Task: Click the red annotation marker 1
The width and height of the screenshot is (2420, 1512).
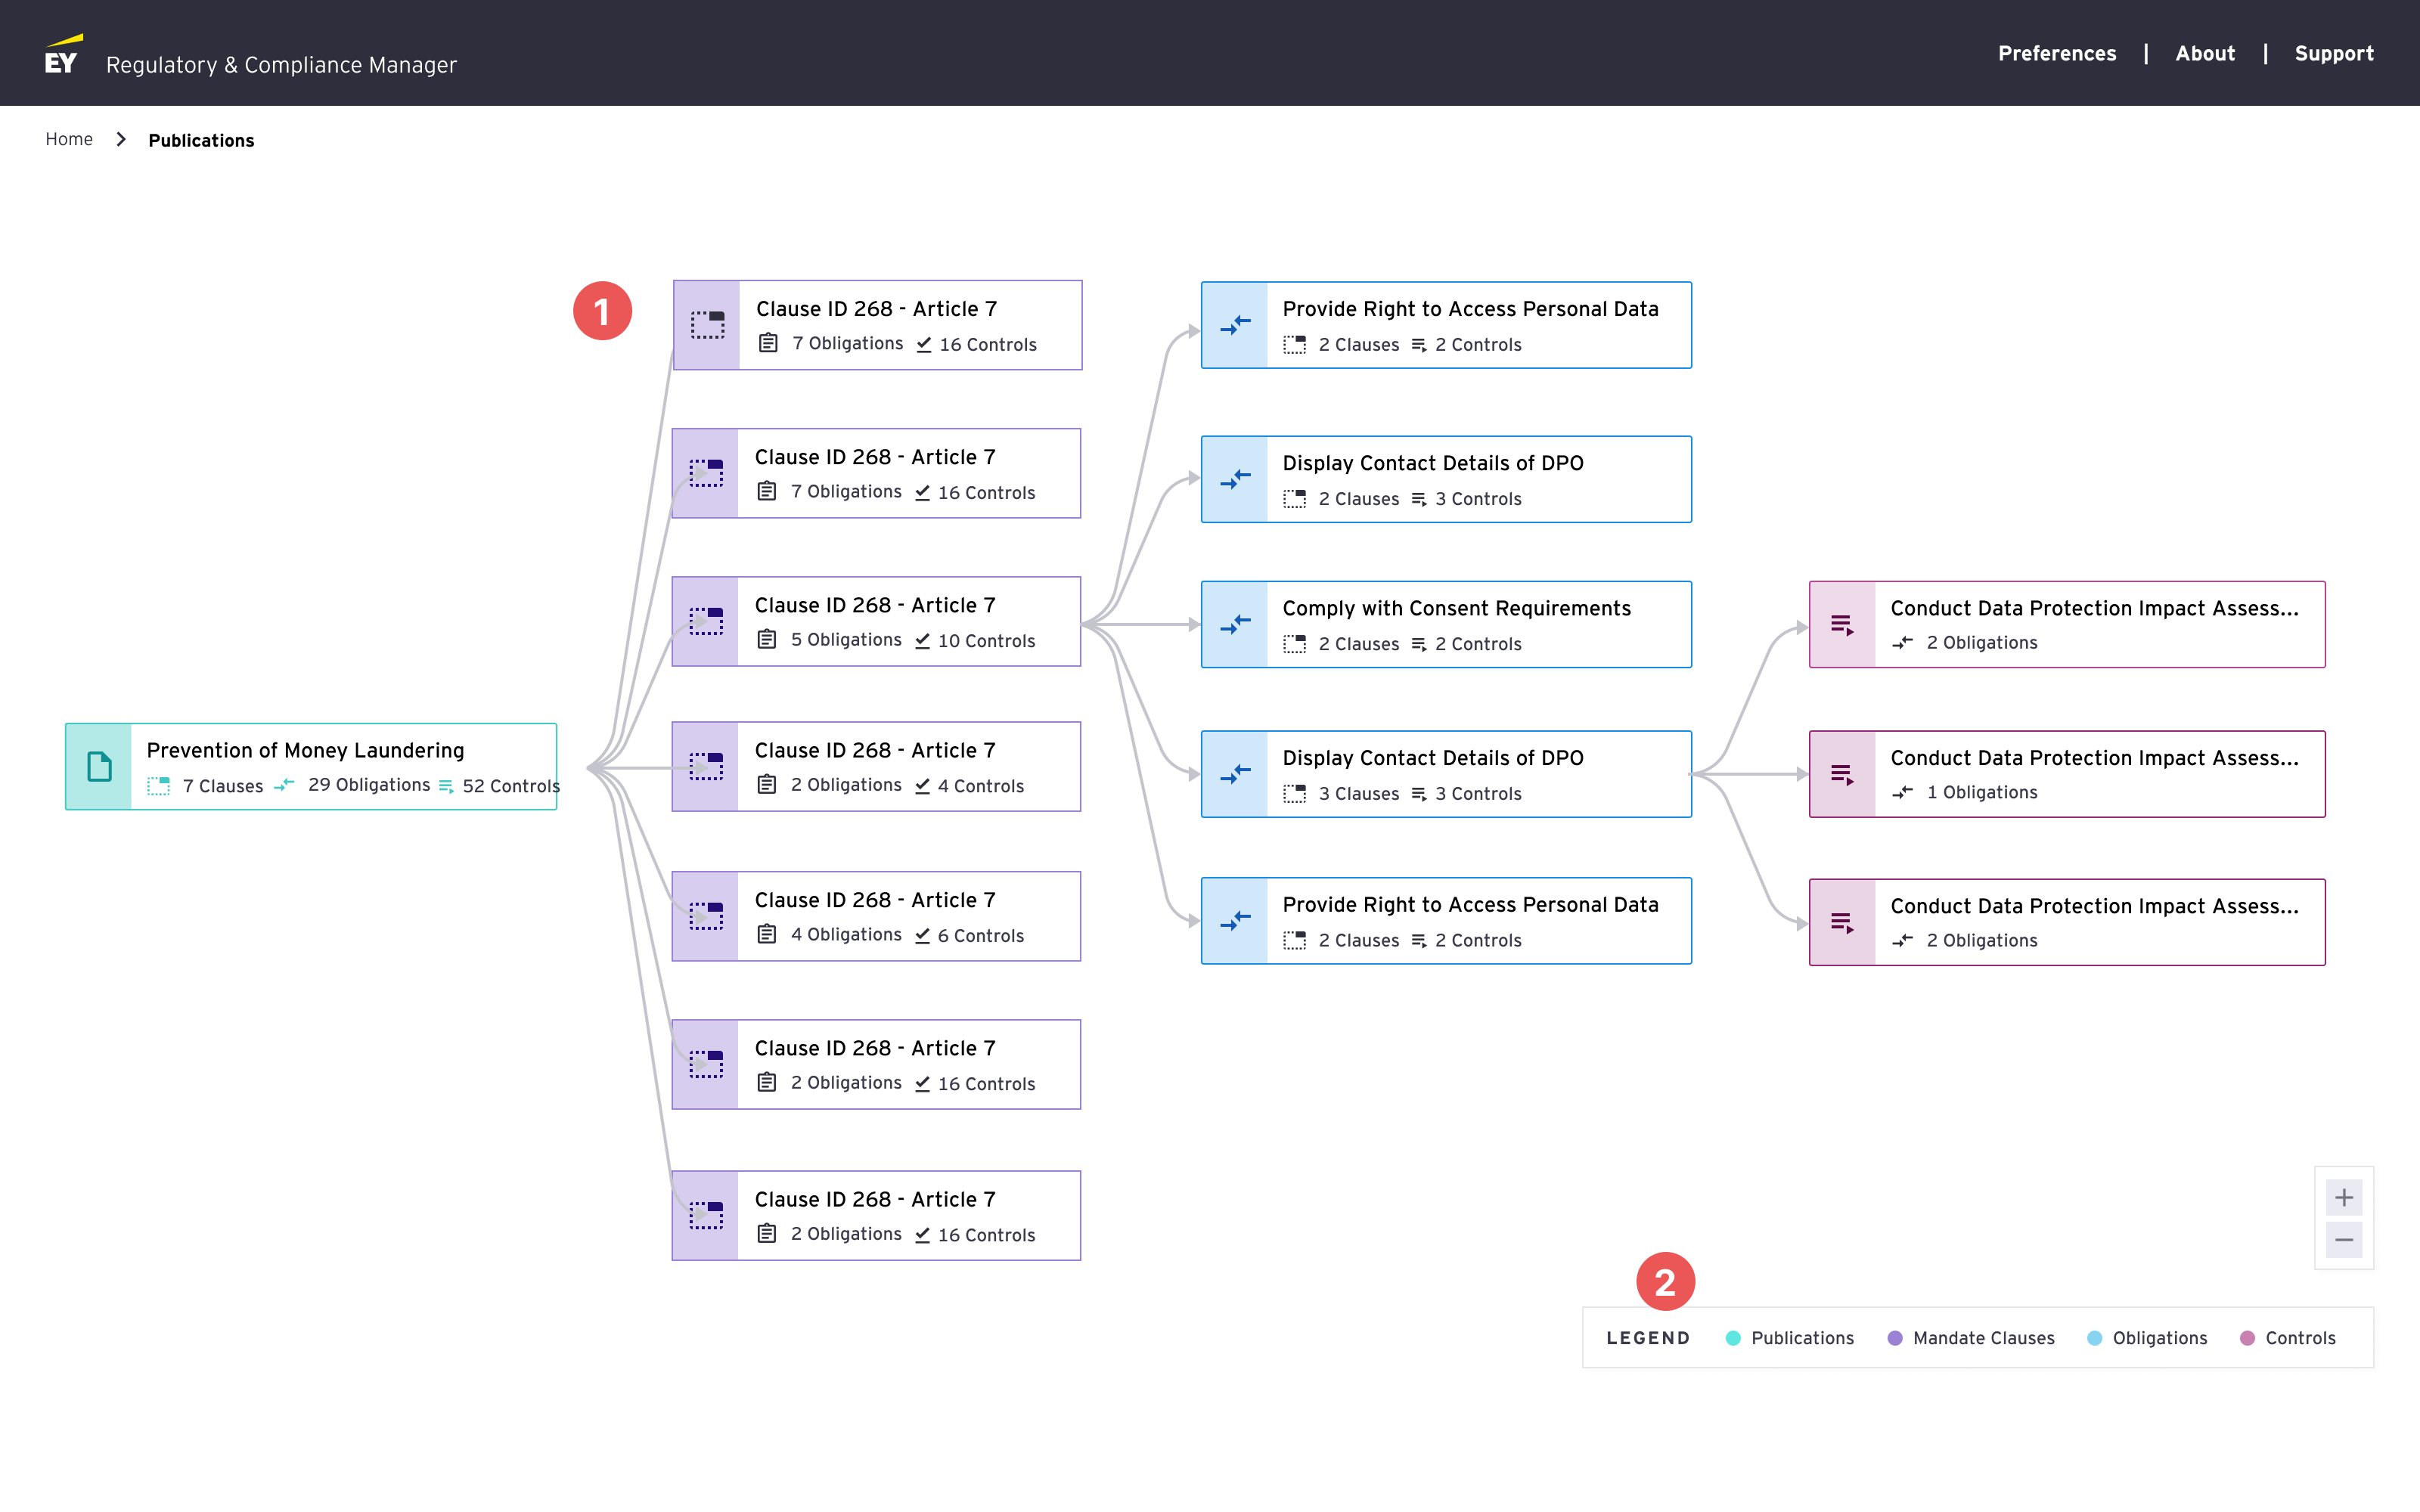Action: tap(602, 311)
